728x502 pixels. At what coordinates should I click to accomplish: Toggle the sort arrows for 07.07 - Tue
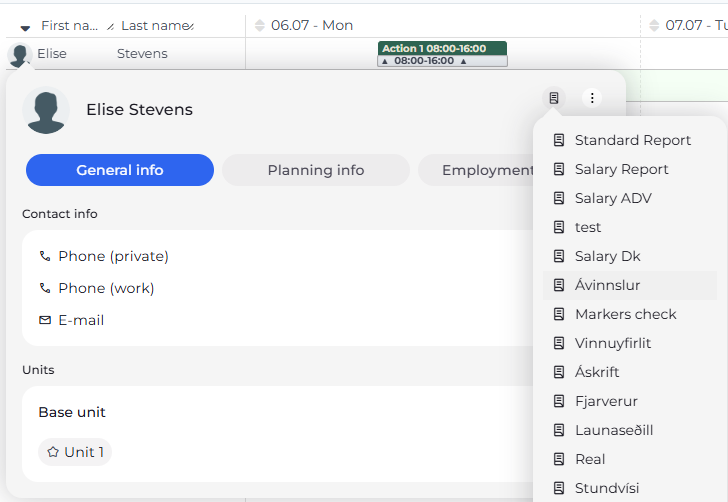click(654, 26)
